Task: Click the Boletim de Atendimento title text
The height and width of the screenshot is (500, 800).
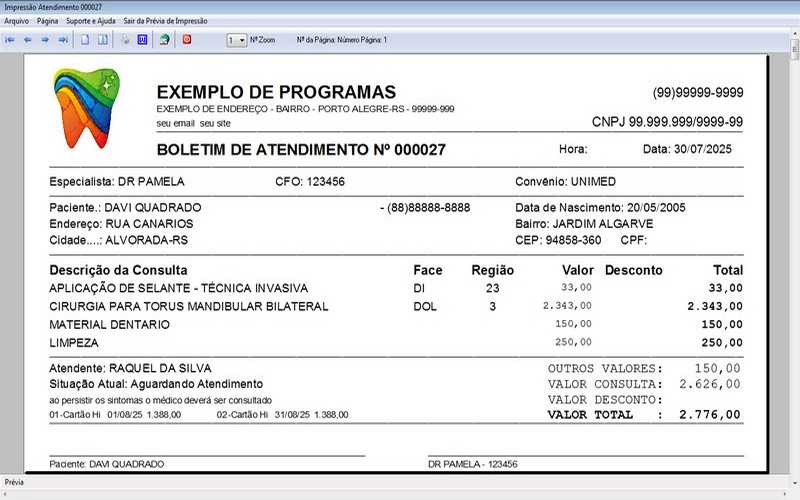Action: pyautogui.click(x=301, y=150)
